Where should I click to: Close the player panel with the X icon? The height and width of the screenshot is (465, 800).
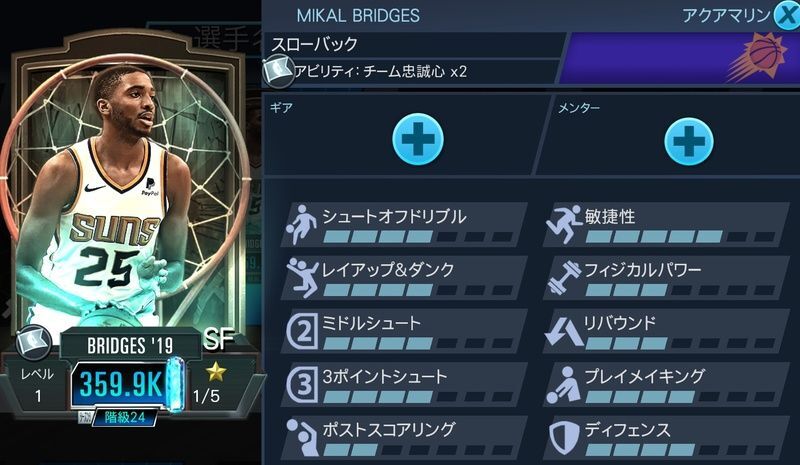pos(786,15)
